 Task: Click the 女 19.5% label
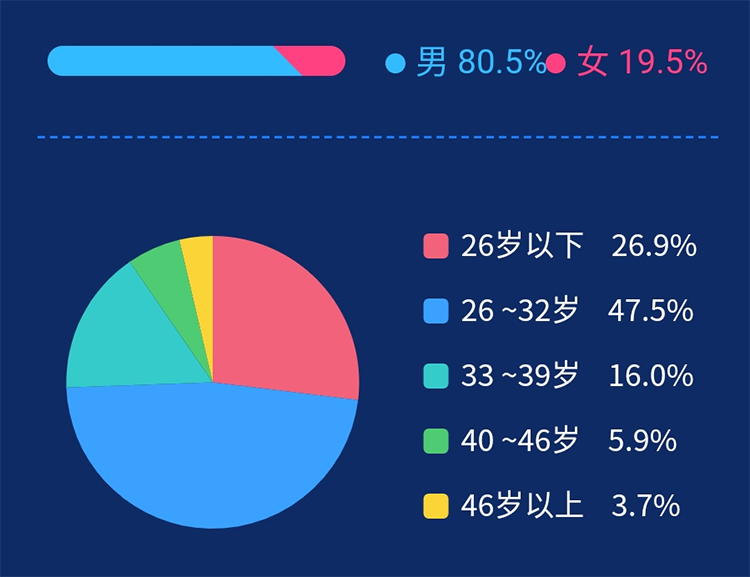(x=642, y=64)
